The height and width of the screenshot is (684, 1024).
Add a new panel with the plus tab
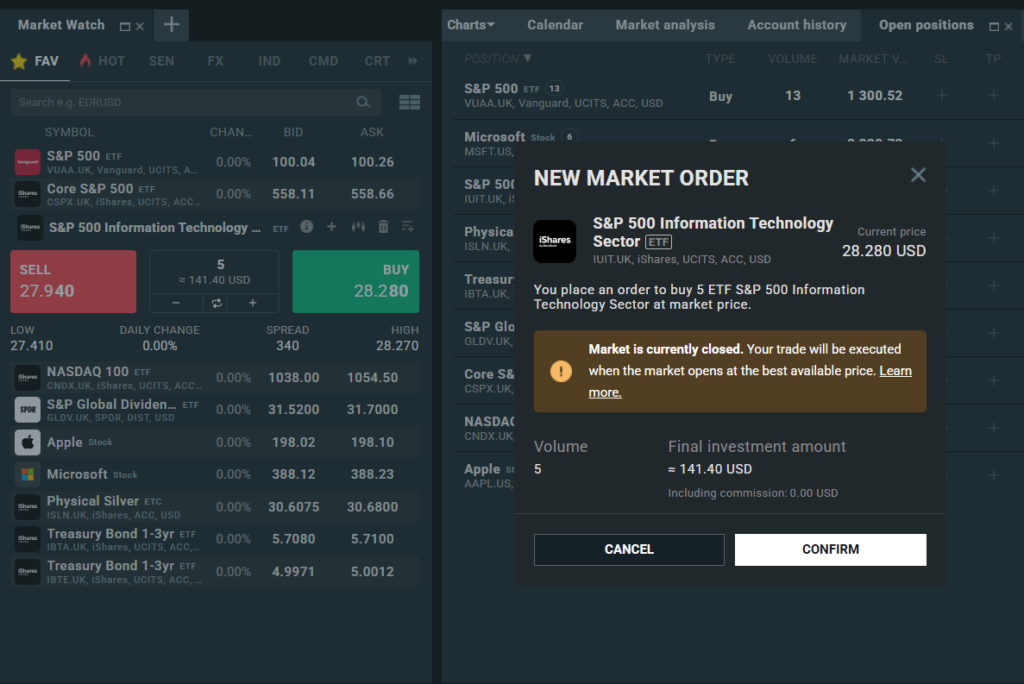pyautogui.click(x=171, y=25)
